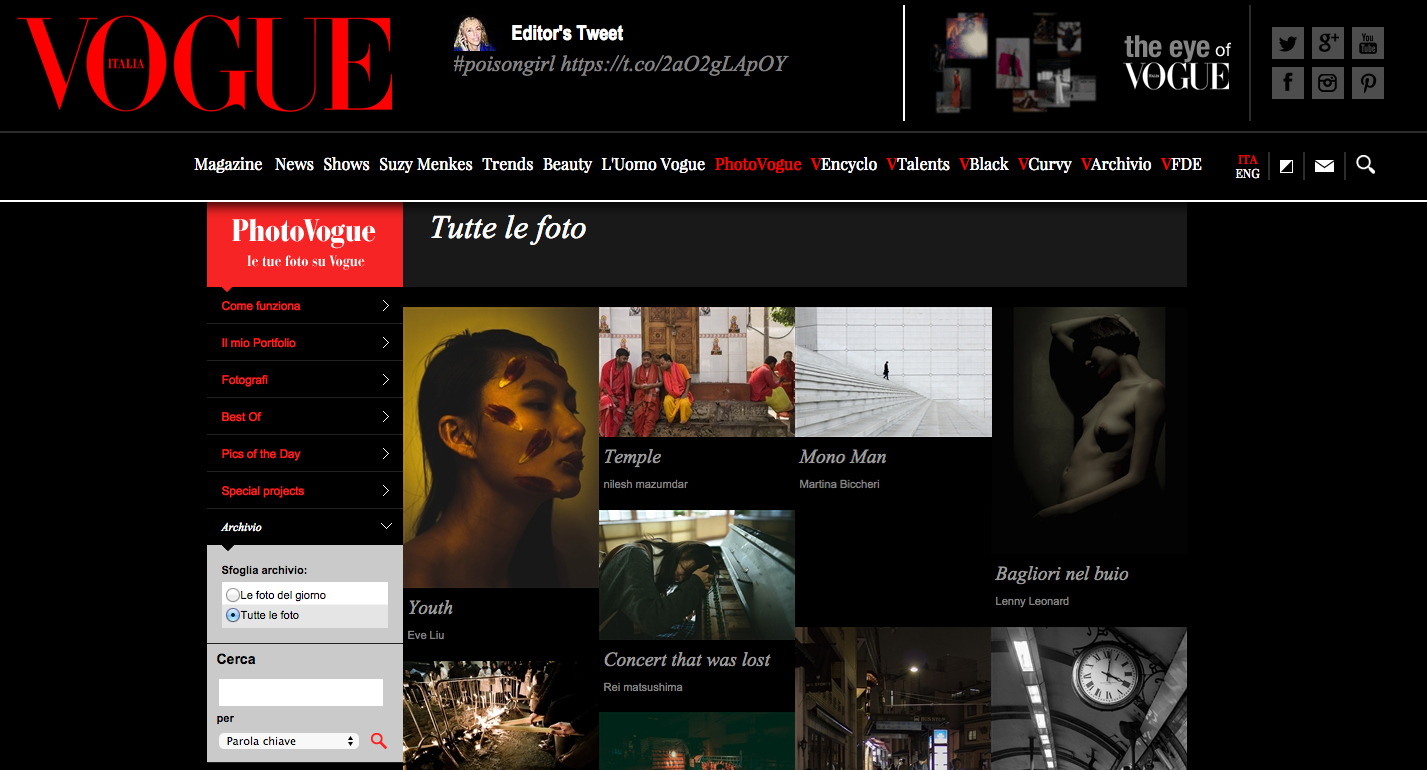
Task: Expand the 'Best Of' sidebar item
Action: (x=305, y=417)
